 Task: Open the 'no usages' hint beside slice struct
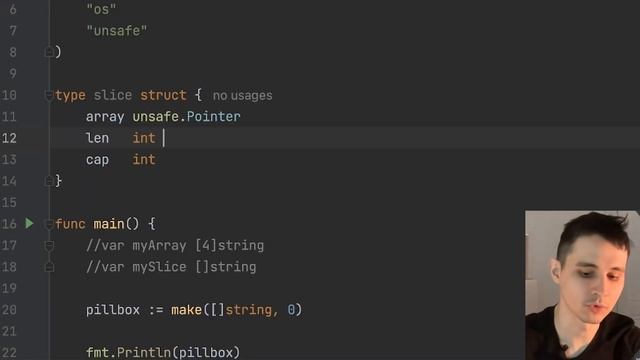[242, 96]
